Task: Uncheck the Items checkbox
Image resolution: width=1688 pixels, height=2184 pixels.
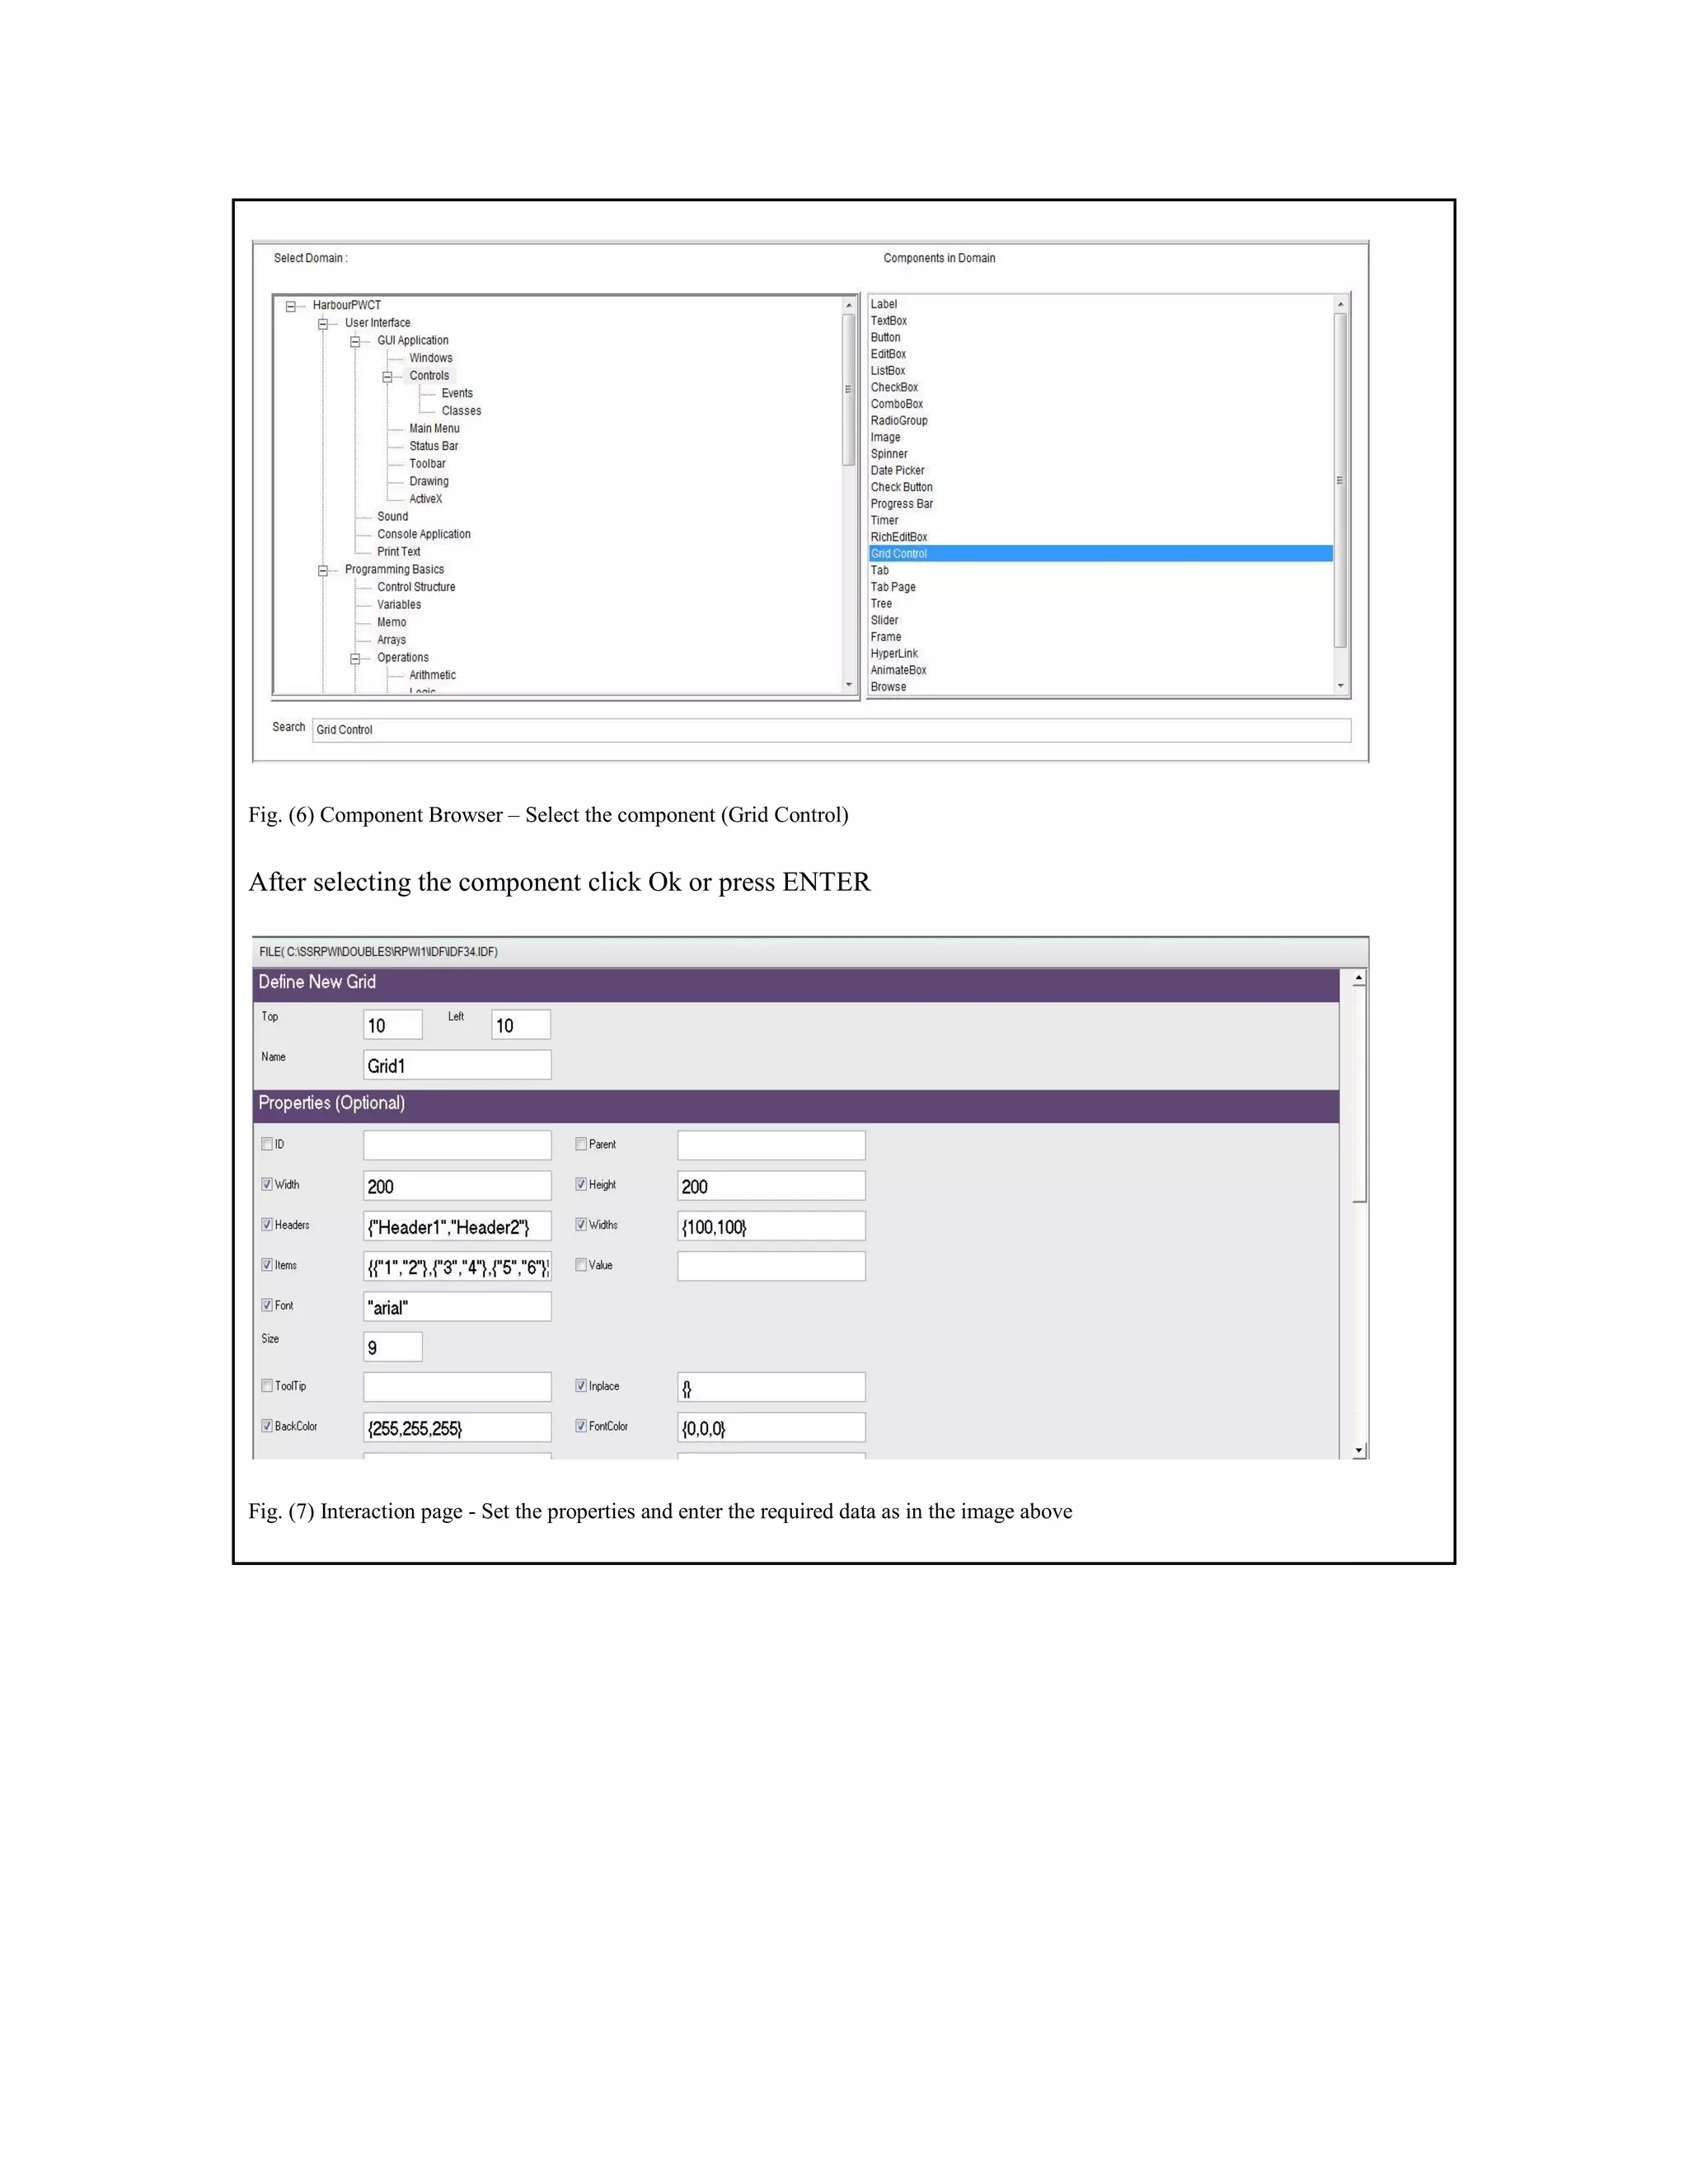Action: (x=267, y=1265)
